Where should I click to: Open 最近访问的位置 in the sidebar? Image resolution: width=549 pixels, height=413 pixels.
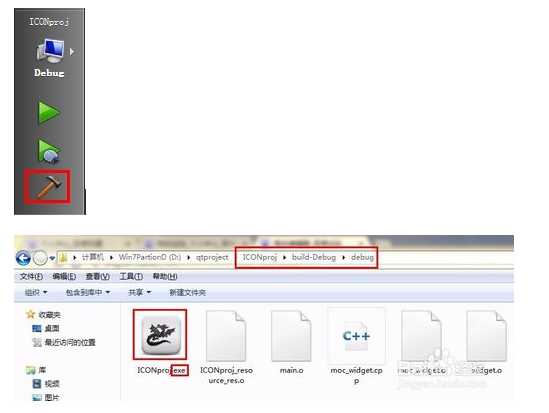pos(70,342)
